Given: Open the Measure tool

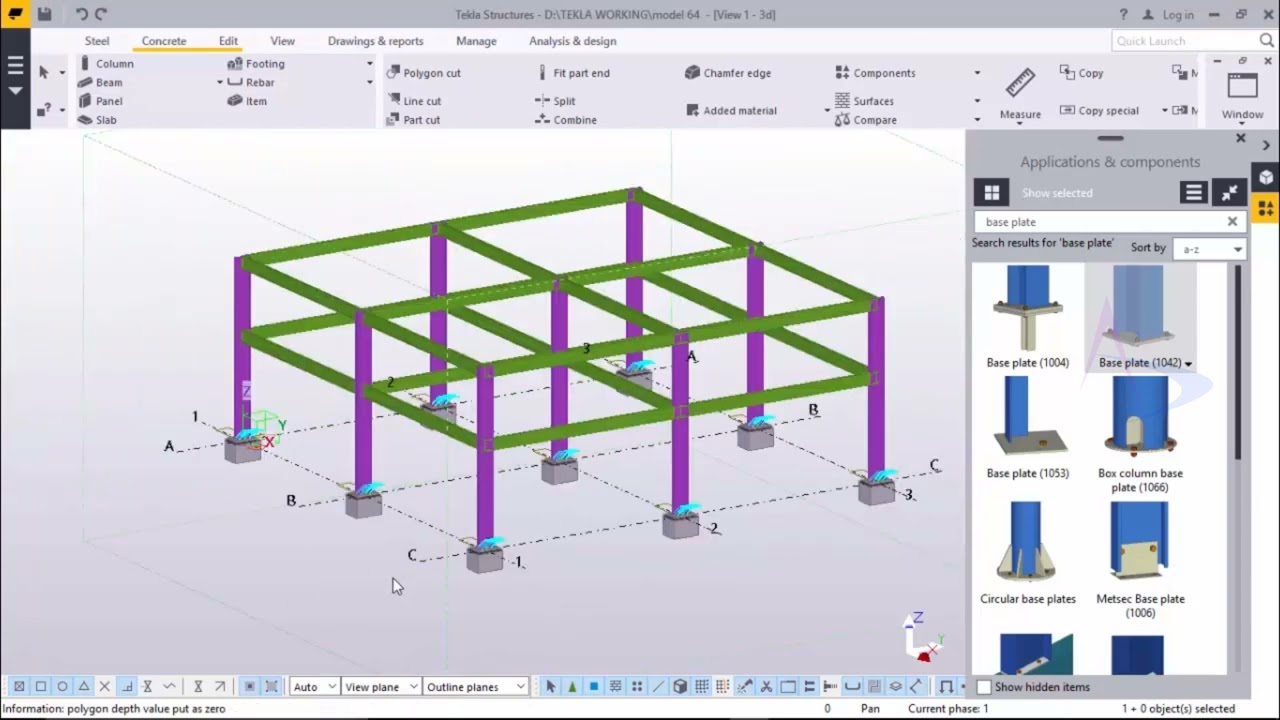Looking at the screenshot, I should (1020, 94).
